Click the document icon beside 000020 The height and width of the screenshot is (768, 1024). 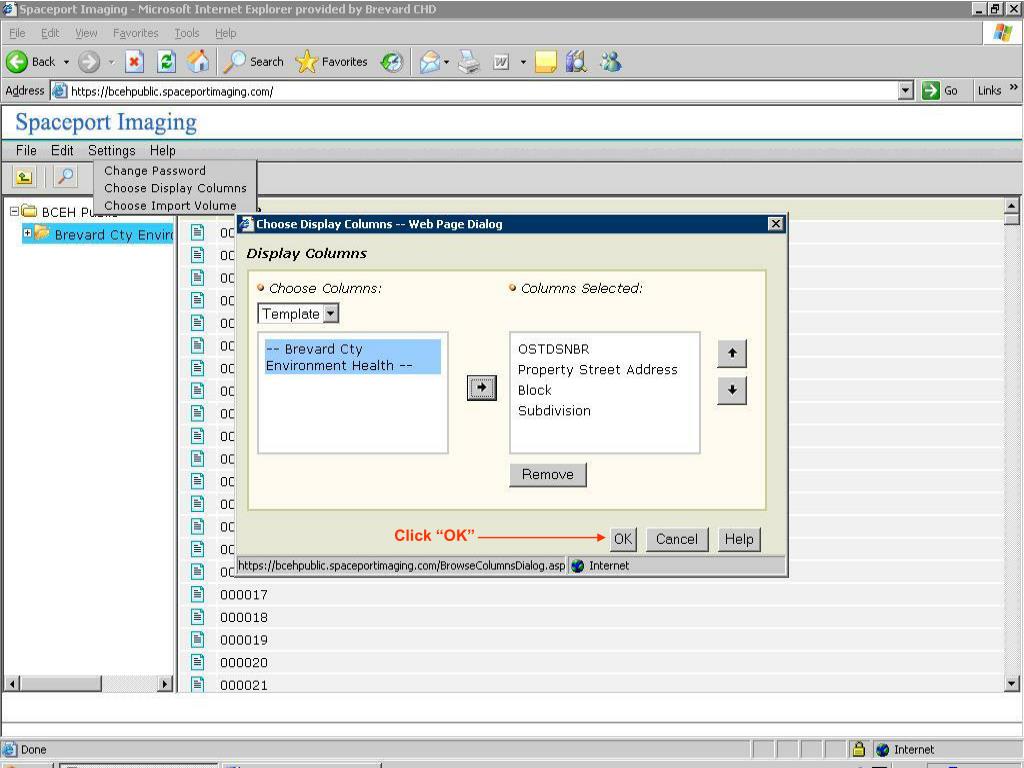click(x=197, y=662)
